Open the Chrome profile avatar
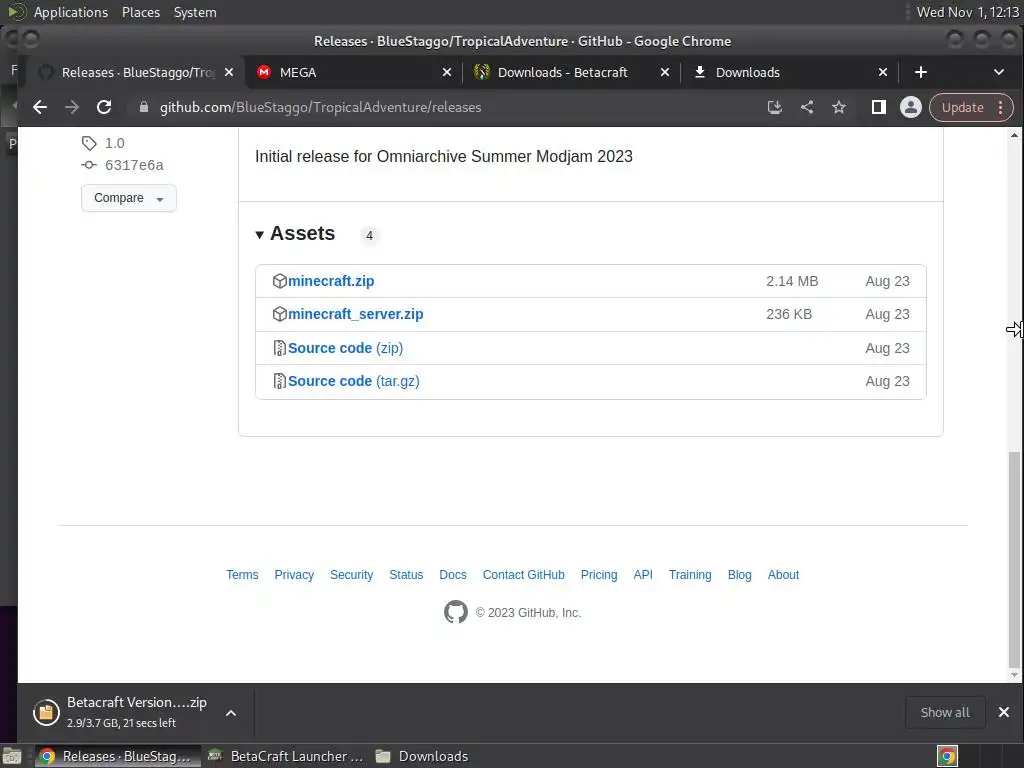This screenshot has height=768, width=1024. 910,107
